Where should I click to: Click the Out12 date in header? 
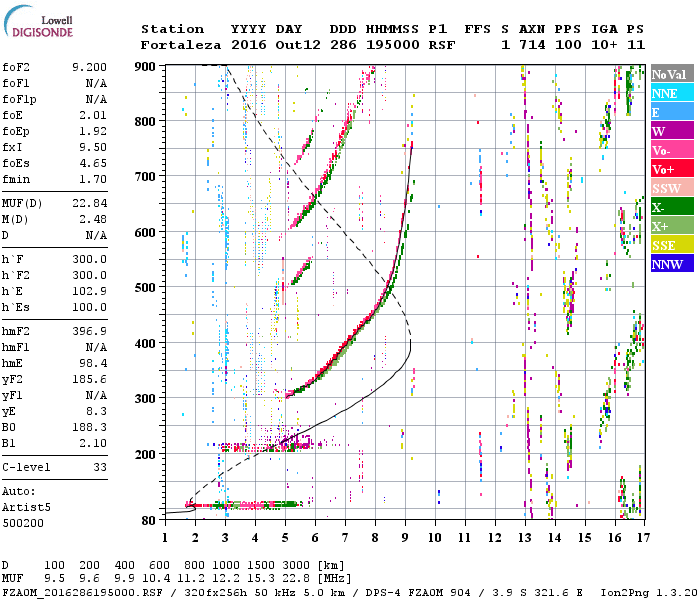click(298, 45)
